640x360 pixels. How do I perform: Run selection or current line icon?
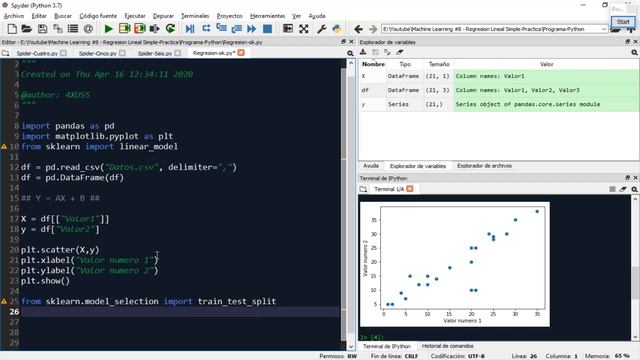coord(155,29)
